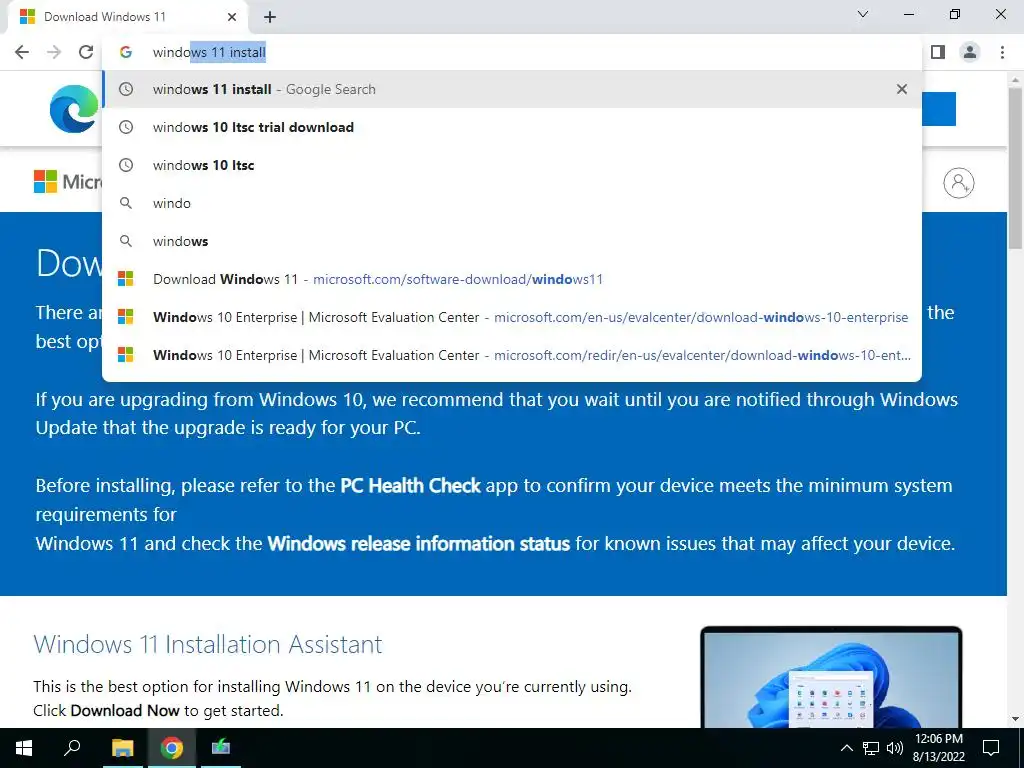Image resolution: width=1024 pixels, height=768 pixels.
Task: Close the Download Windows 11 tab
Action: (232, 17)
